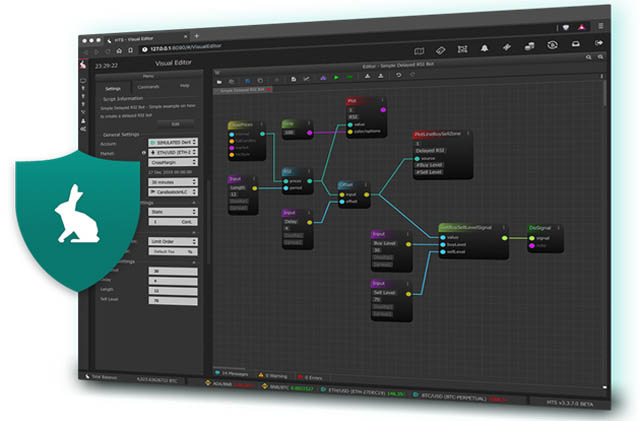Screen dimensions: 640x421
Task: Open the crossed tools icon in left sidebar
Action: [83, 112]
